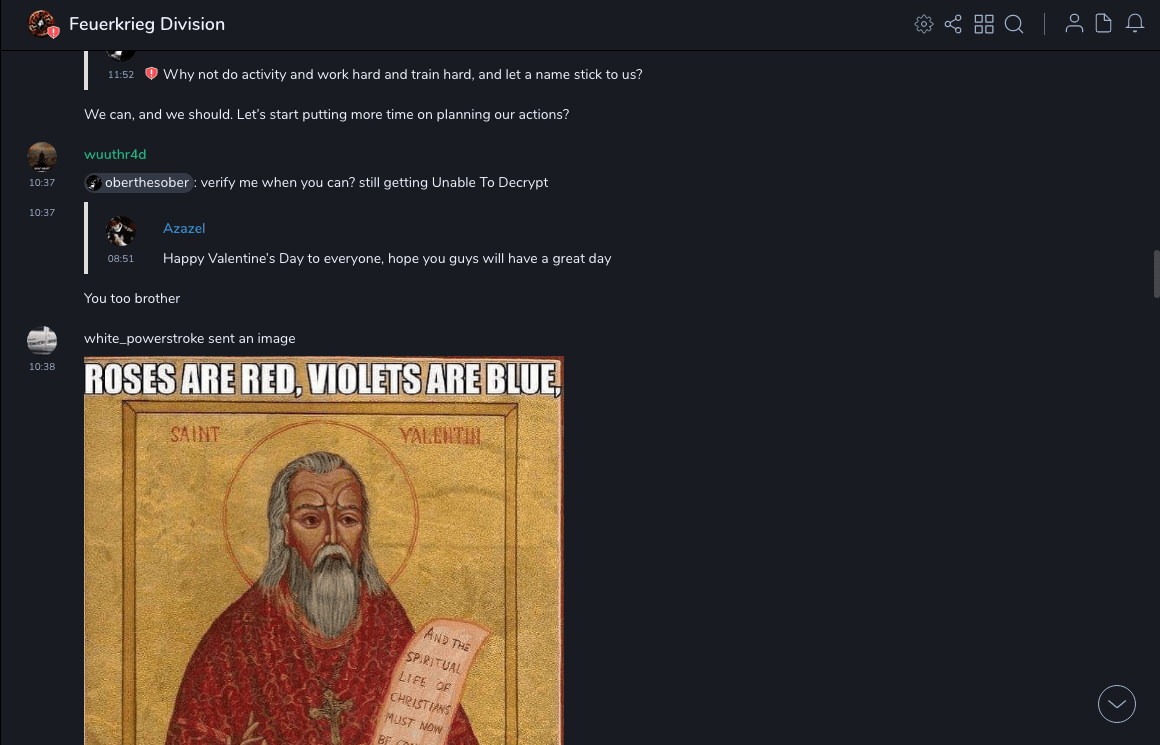Open the notifications bell icon
1160x745 pixels.
[1135, 24]
